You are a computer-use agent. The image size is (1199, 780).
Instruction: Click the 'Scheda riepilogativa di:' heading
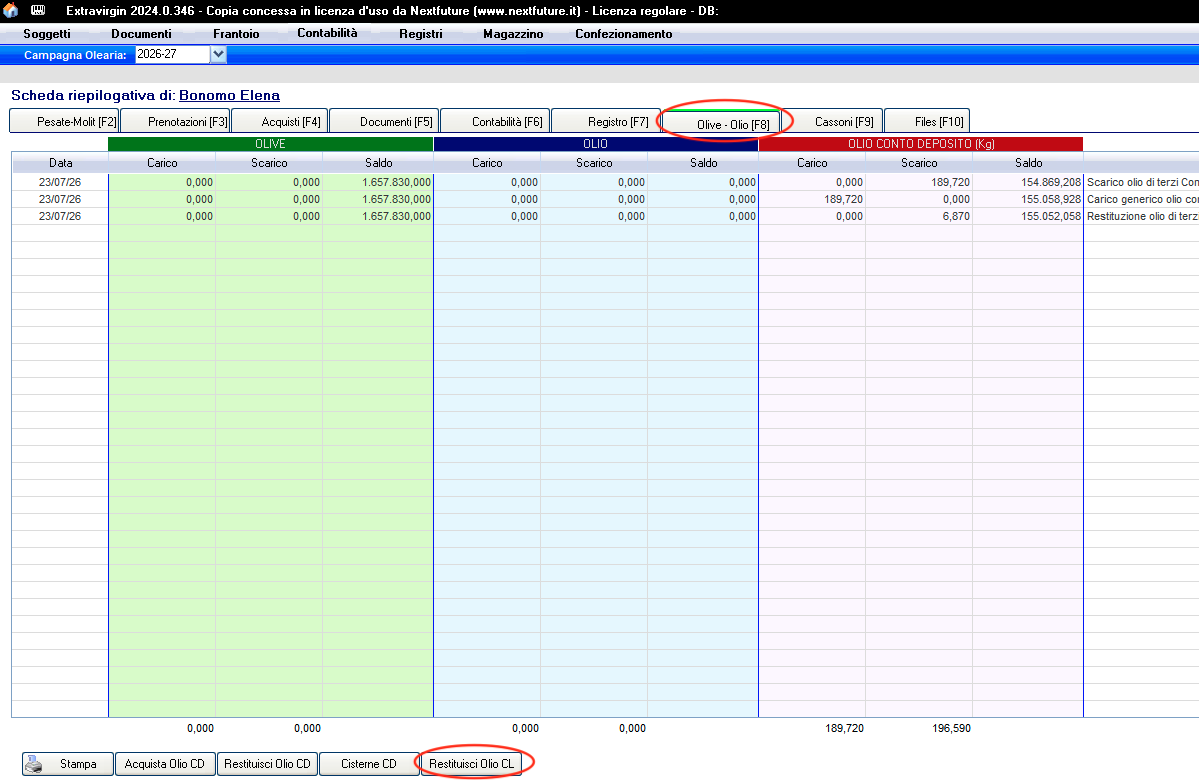93,96
